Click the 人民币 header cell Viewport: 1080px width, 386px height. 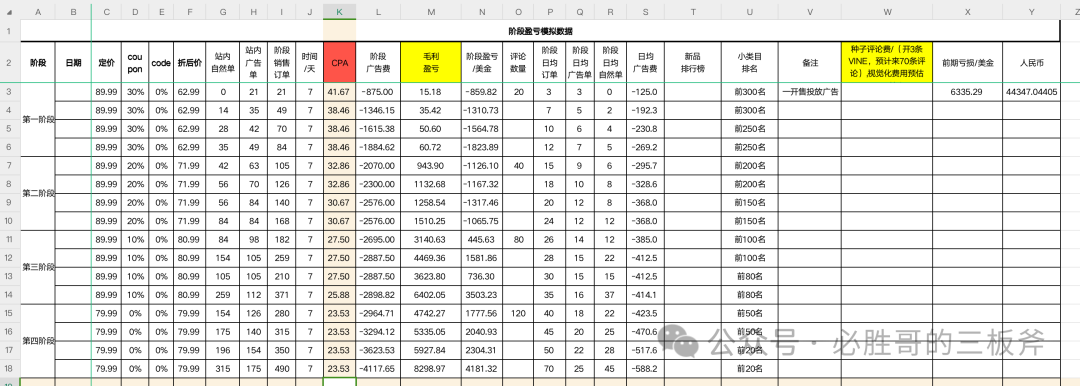[x=1031, y=63]
